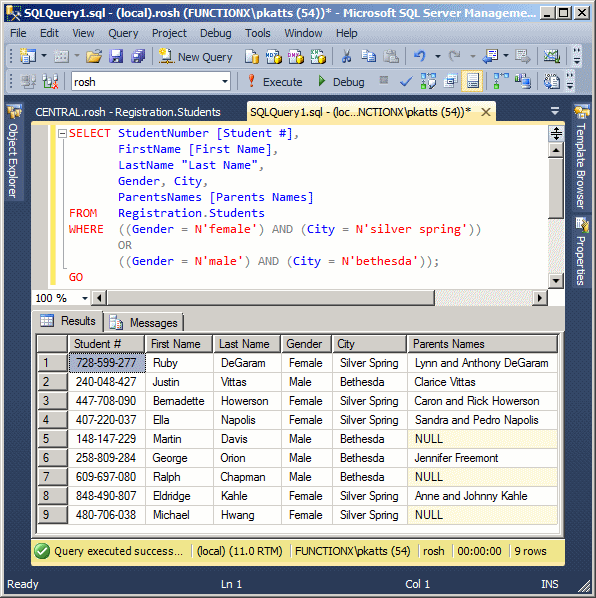This screenshot has height=598, width=596.
Task: Click the Parse checkmark icon
Action: [406, 82]
